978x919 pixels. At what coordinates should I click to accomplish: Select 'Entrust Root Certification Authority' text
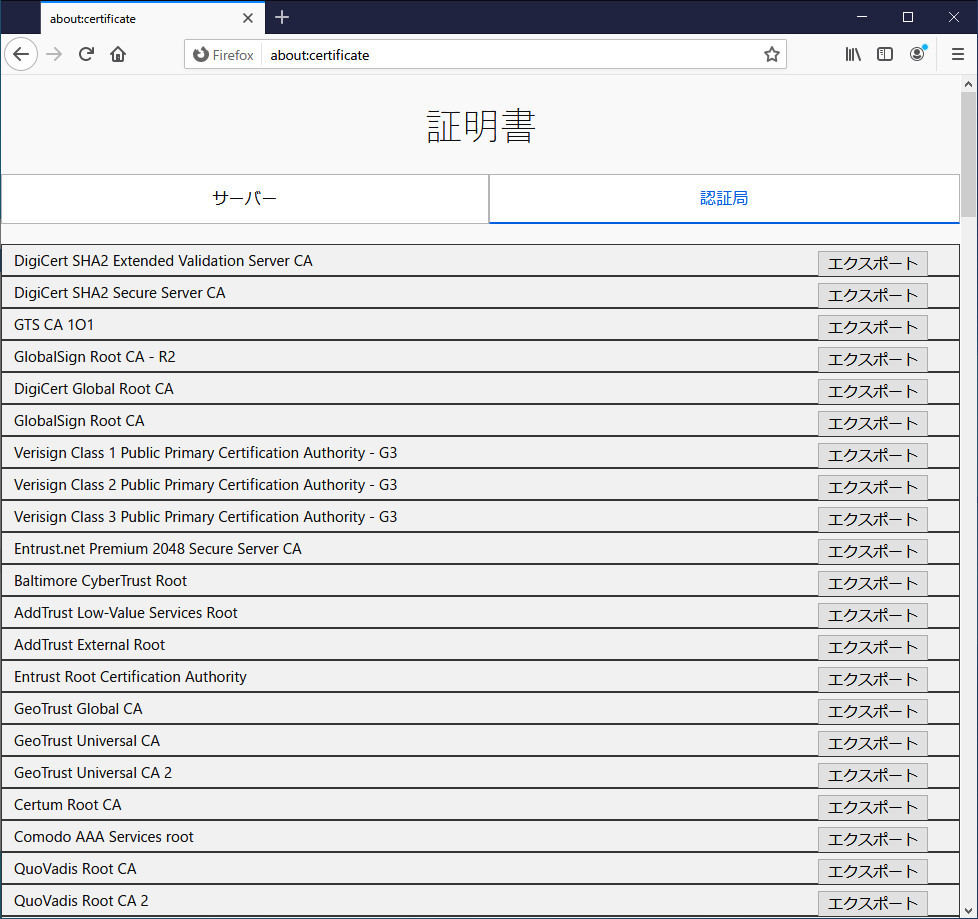click(130, 677)
